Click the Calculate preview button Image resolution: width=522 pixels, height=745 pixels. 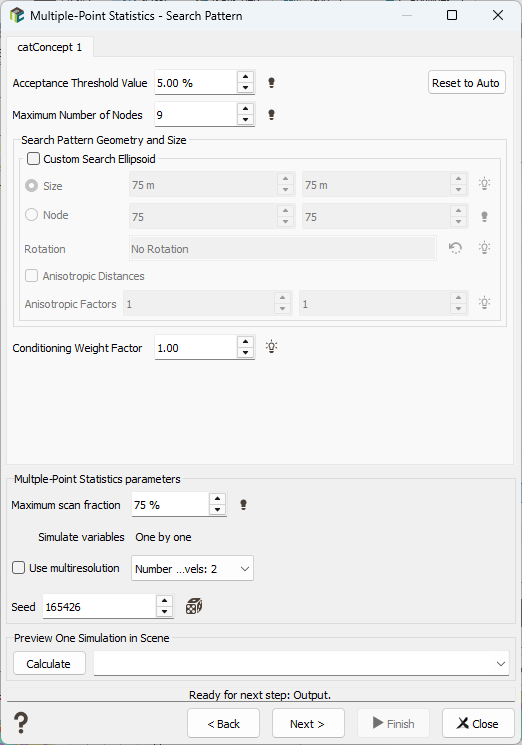[49, 663]
